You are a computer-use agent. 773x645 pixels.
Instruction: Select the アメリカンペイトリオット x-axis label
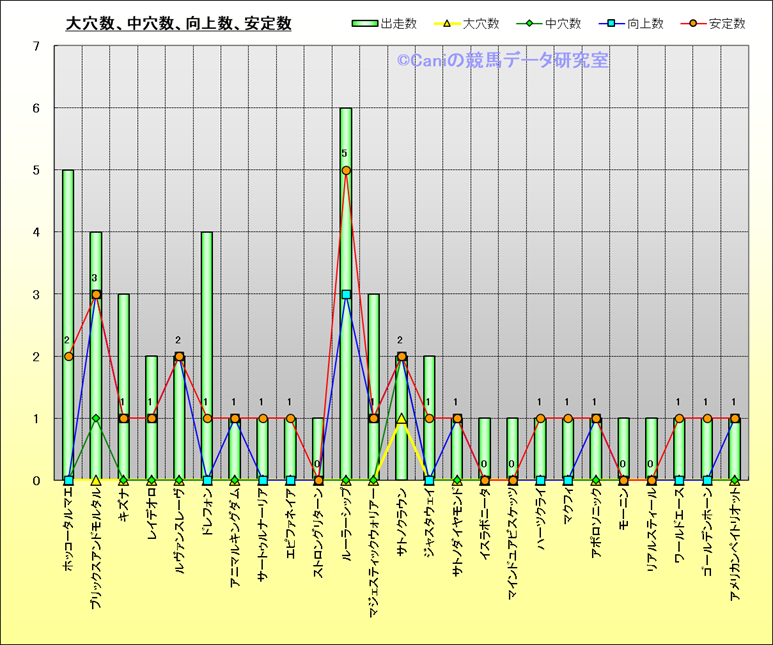click(735, 544)
